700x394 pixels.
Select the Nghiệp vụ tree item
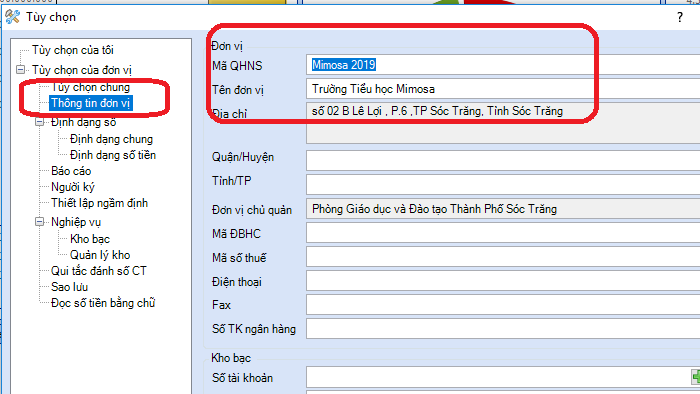coord(76,222)
